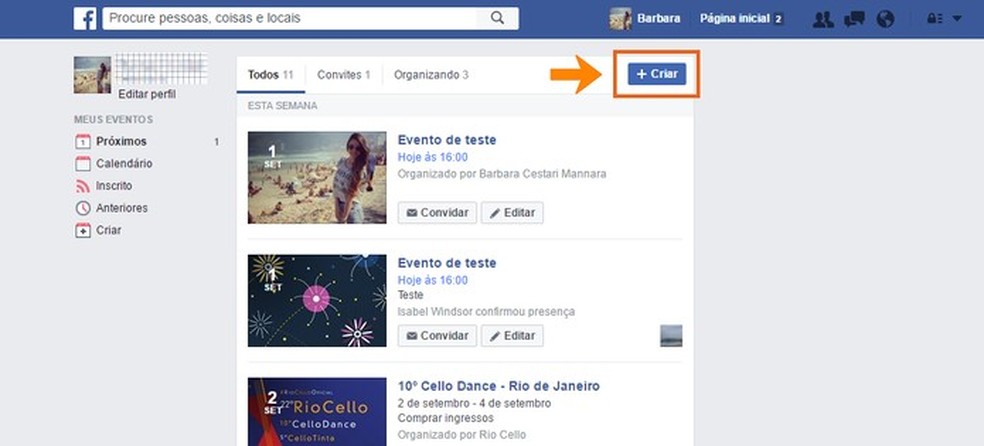Go to Página inicial
984x446 pixels.
coord(734,18)
